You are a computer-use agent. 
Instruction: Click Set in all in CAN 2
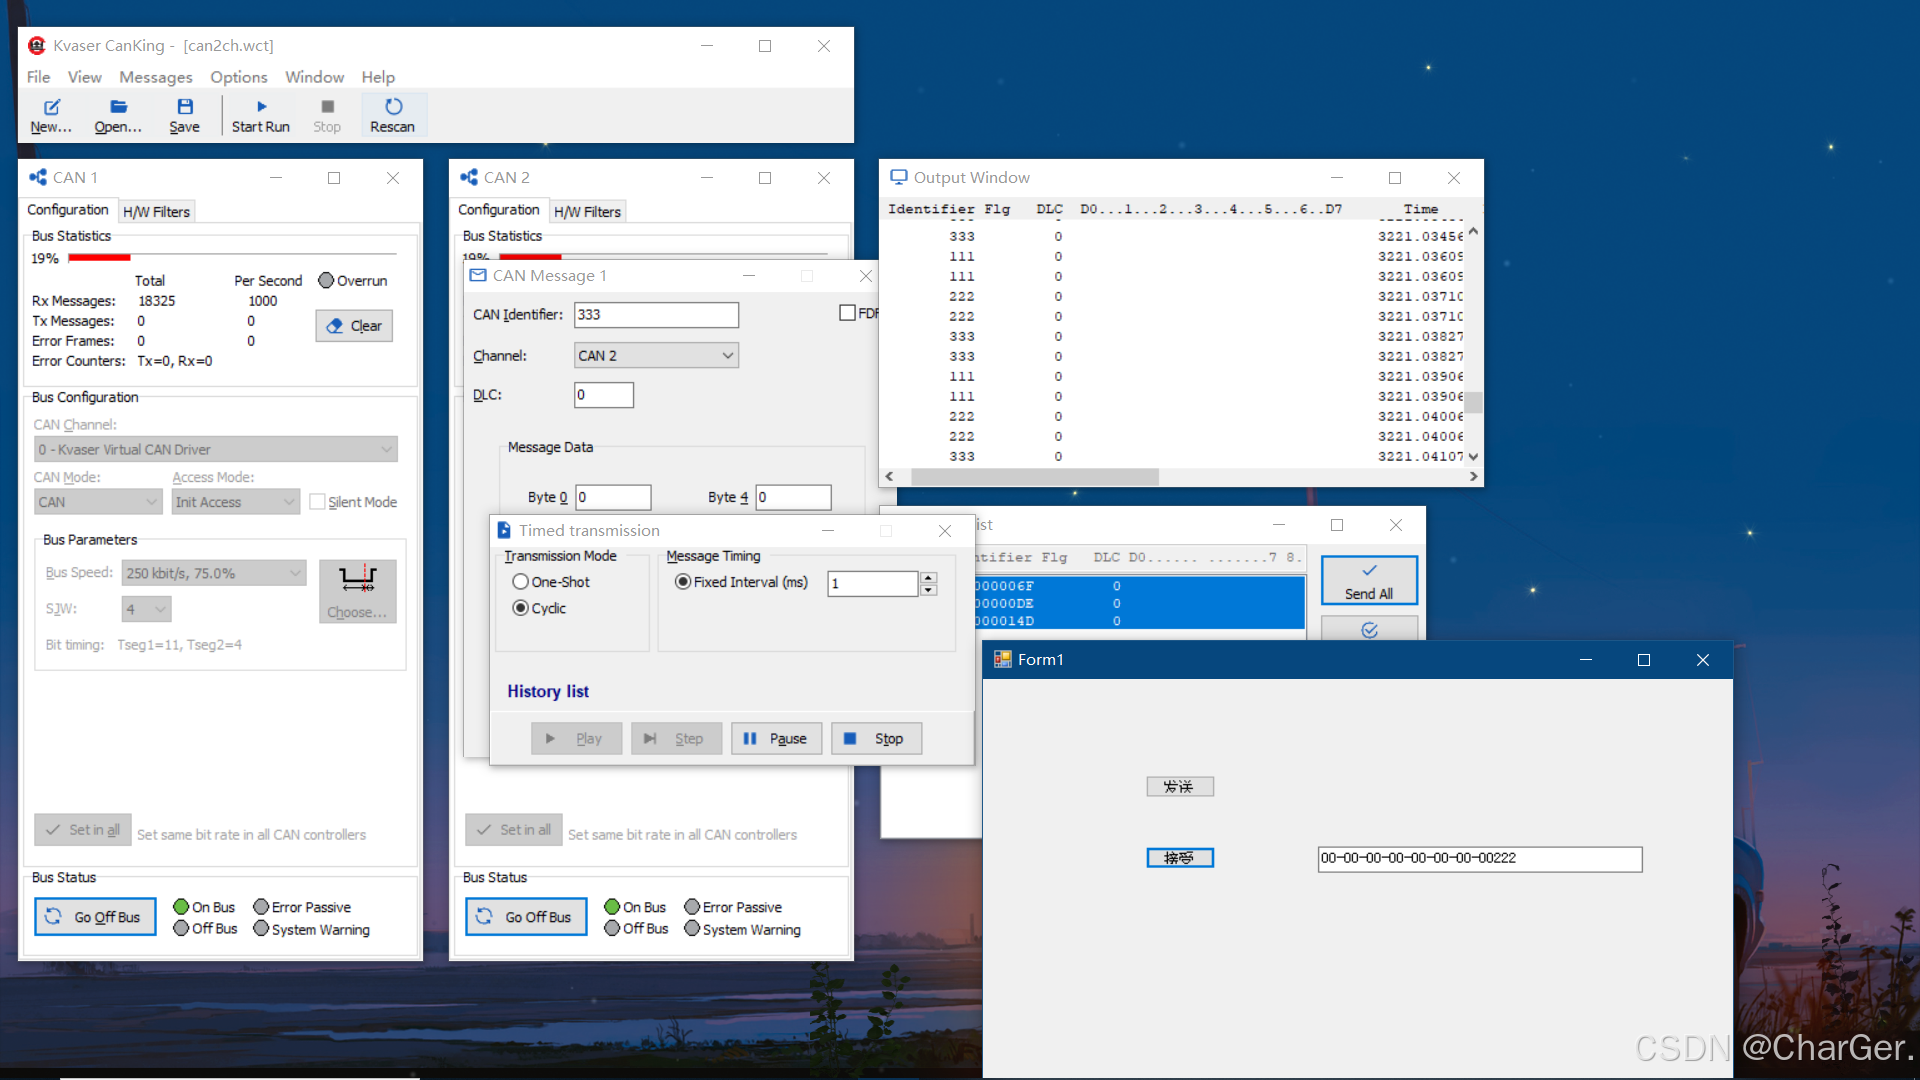tap(514, 829)
